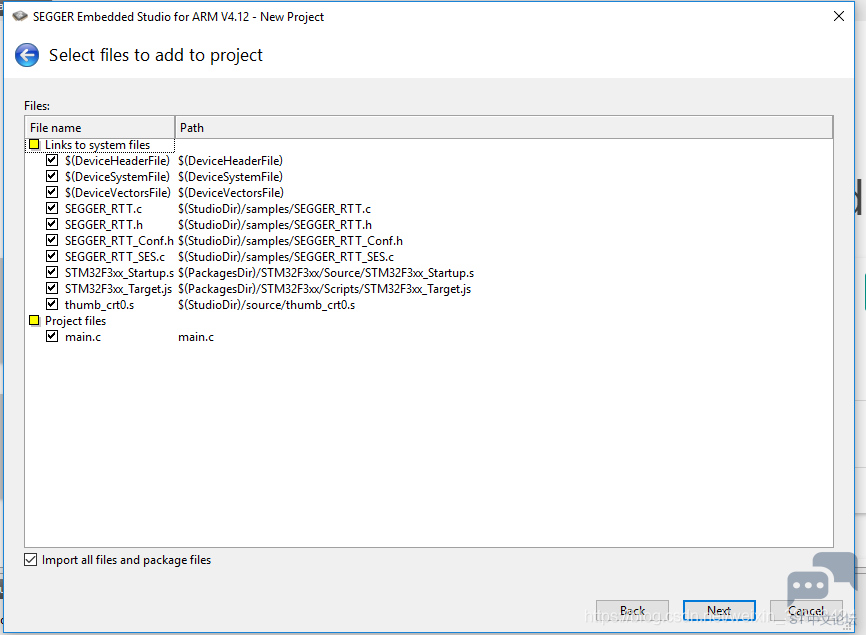
Task: Cancel the New Project wizard
Action: click(806, 611)
